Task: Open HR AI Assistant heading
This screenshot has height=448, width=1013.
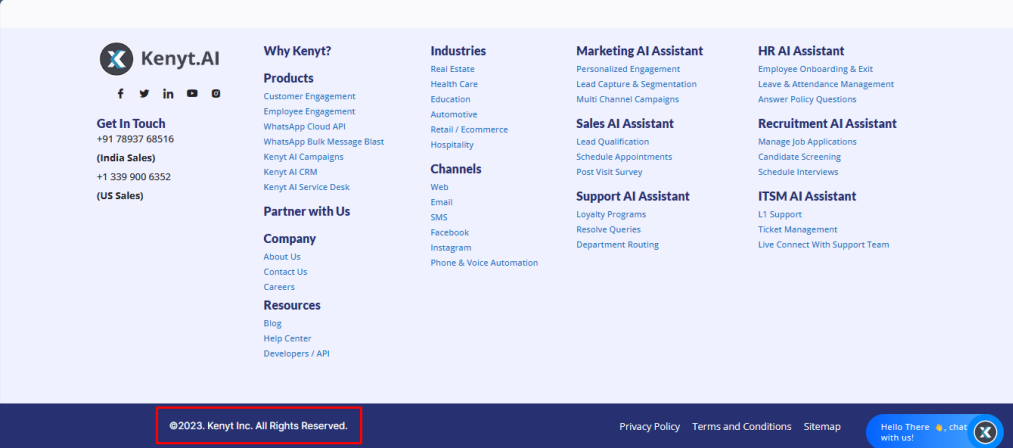Action: tap(801, 51)
